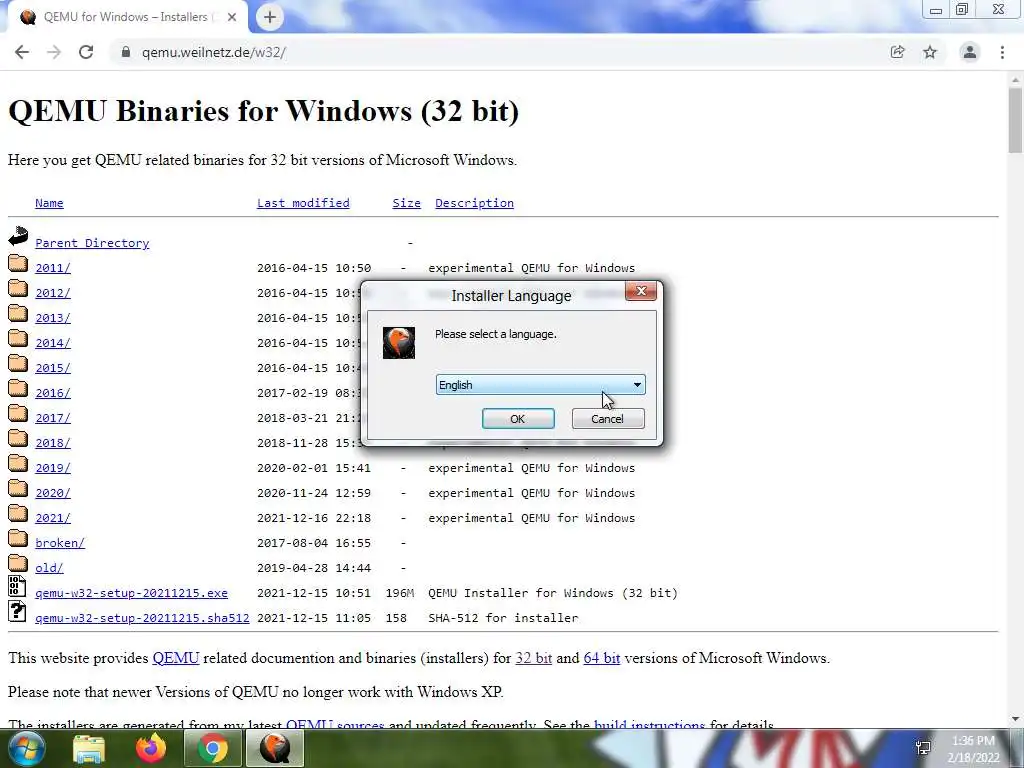Viewport: 1024px width, 768px height.
Task: Confirm language with the OK button
Action: 518,419
